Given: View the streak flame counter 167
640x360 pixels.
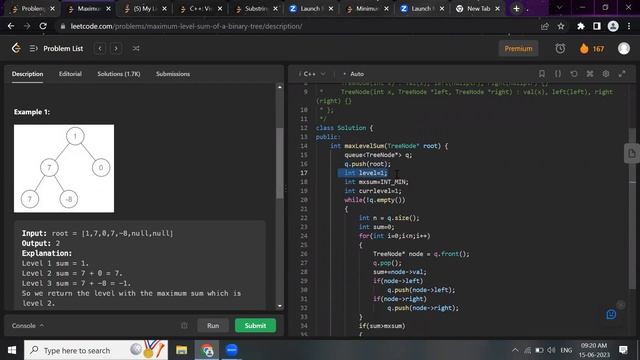Looking at the screenshot, I should [x=592, y=49].
